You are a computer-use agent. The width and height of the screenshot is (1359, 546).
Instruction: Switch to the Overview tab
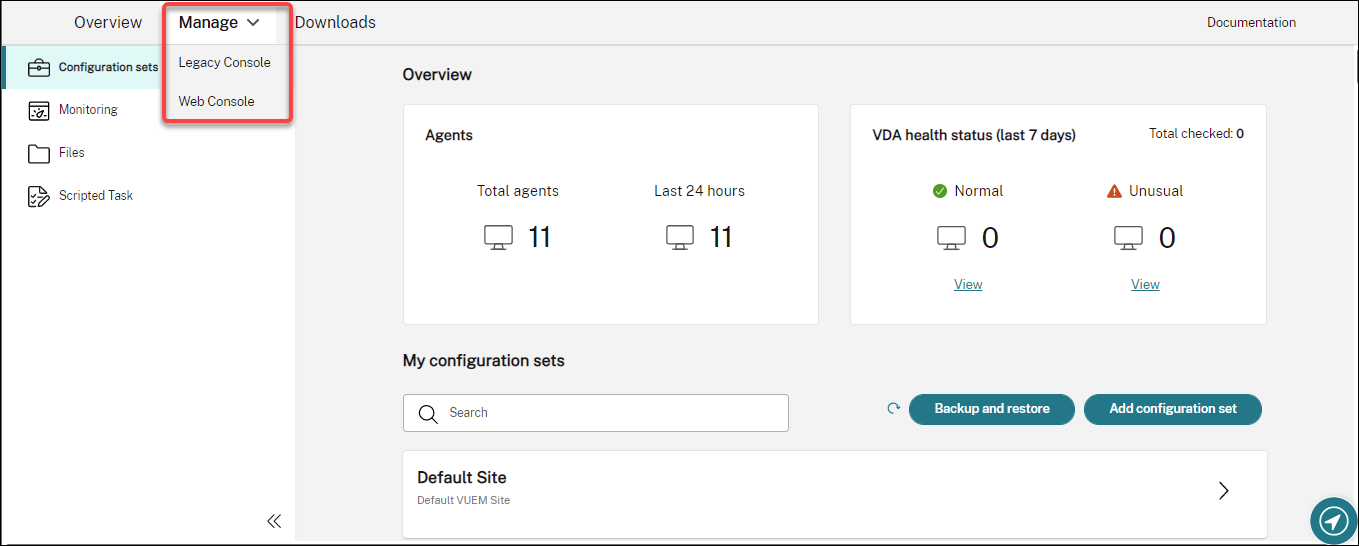point(108,22)
